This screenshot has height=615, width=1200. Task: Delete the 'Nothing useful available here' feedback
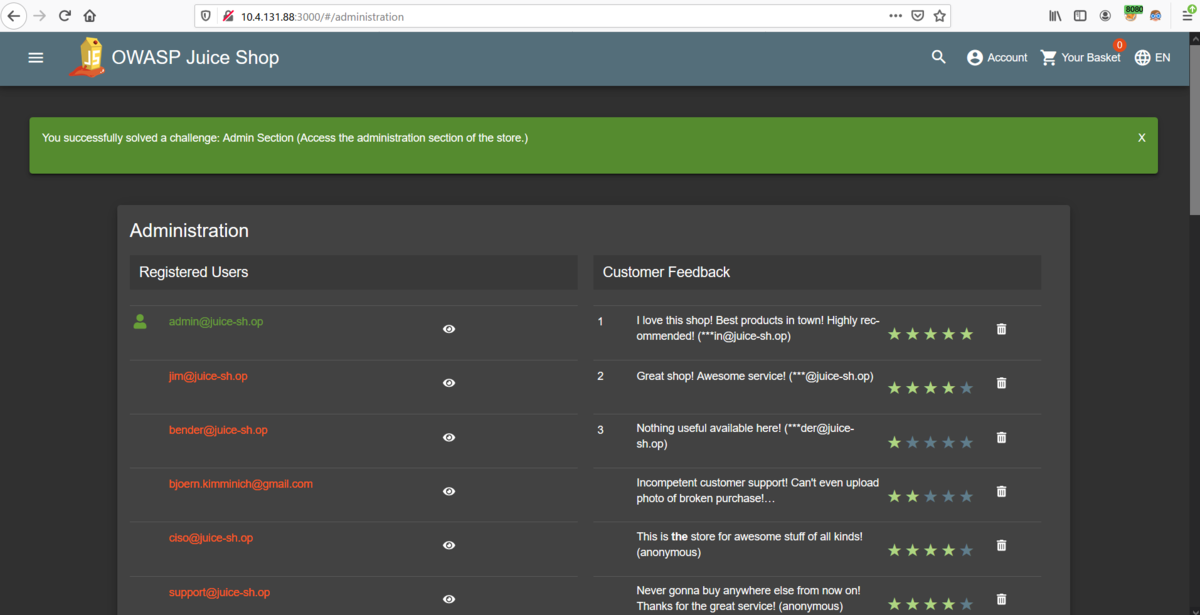1002,437
